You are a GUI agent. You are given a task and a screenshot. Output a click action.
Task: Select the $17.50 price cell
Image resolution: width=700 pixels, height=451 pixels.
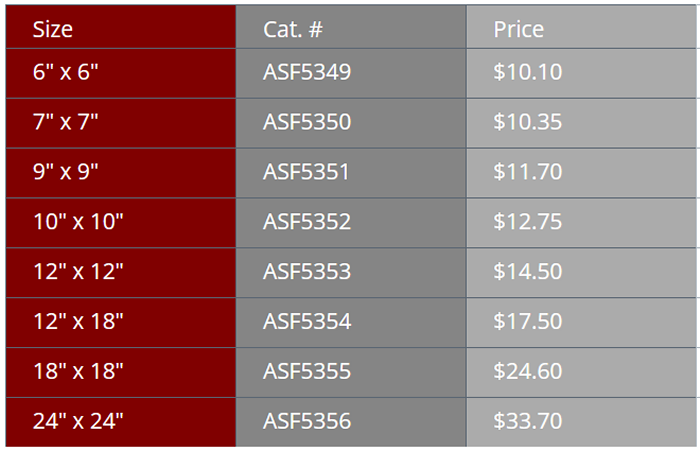pos(528,322)
